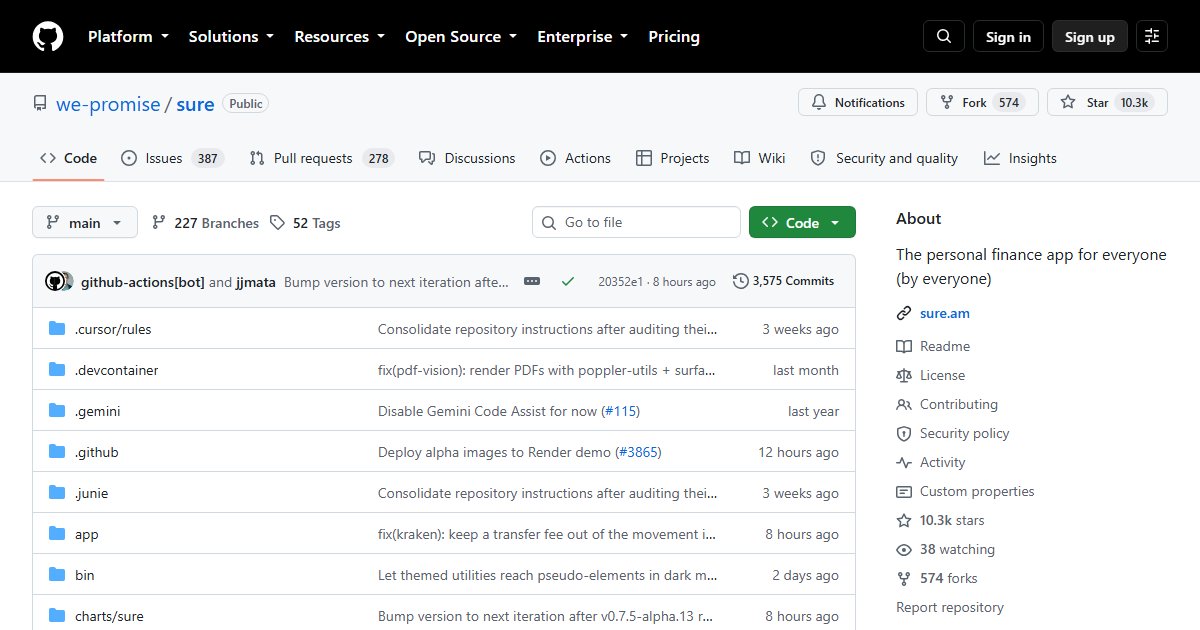Screen dimensions: 1200x630
Task: Click the Sign up button
Action: [x=1090, y=37]
